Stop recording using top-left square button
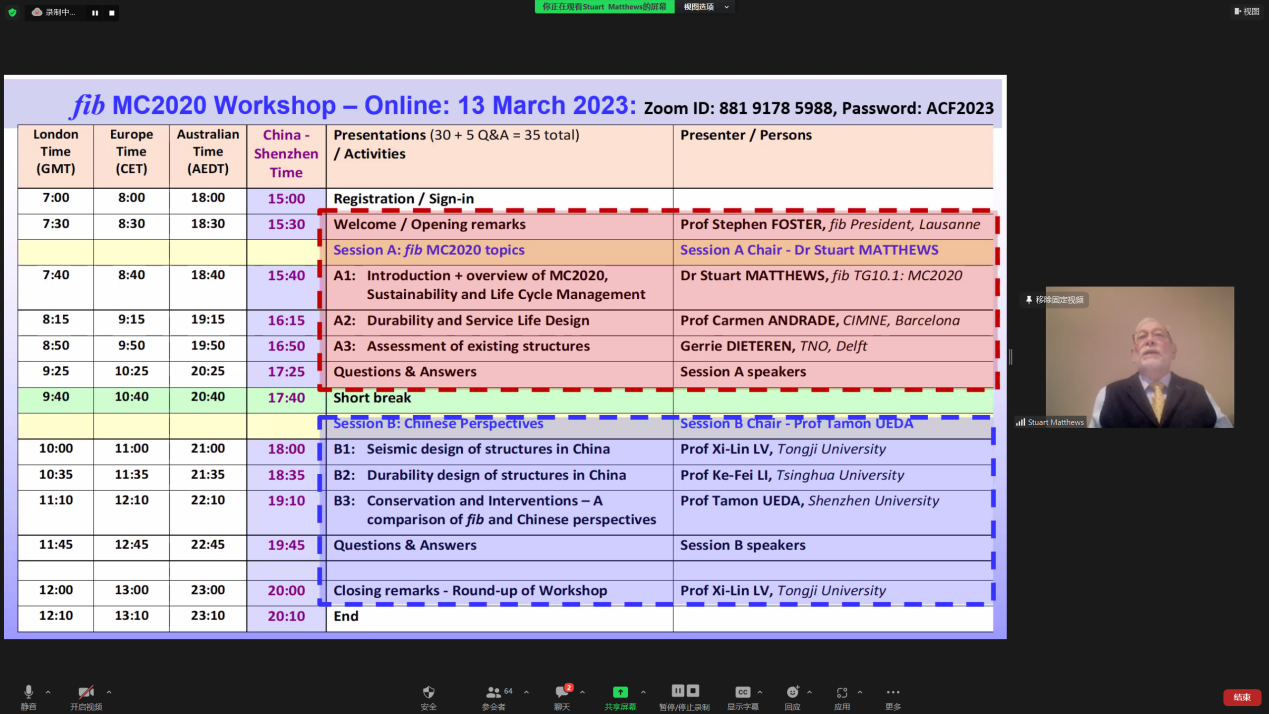The image size is (1269, 714). click(111, 13)
